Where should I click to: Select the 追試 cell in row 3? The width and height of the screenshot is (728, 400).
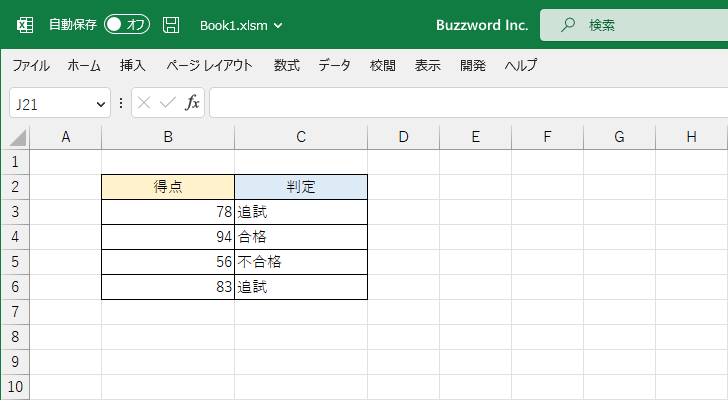click(301, 212)
